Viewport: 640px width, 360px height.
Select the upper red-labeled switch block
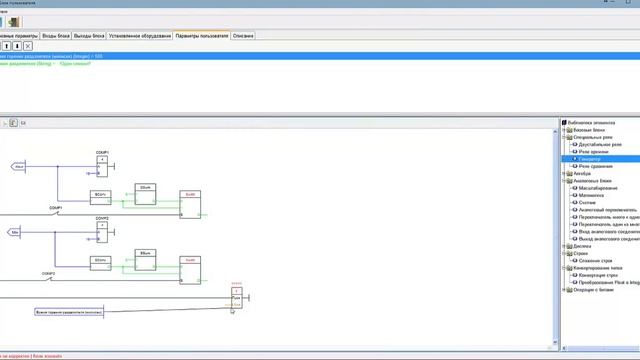[190, 204]
